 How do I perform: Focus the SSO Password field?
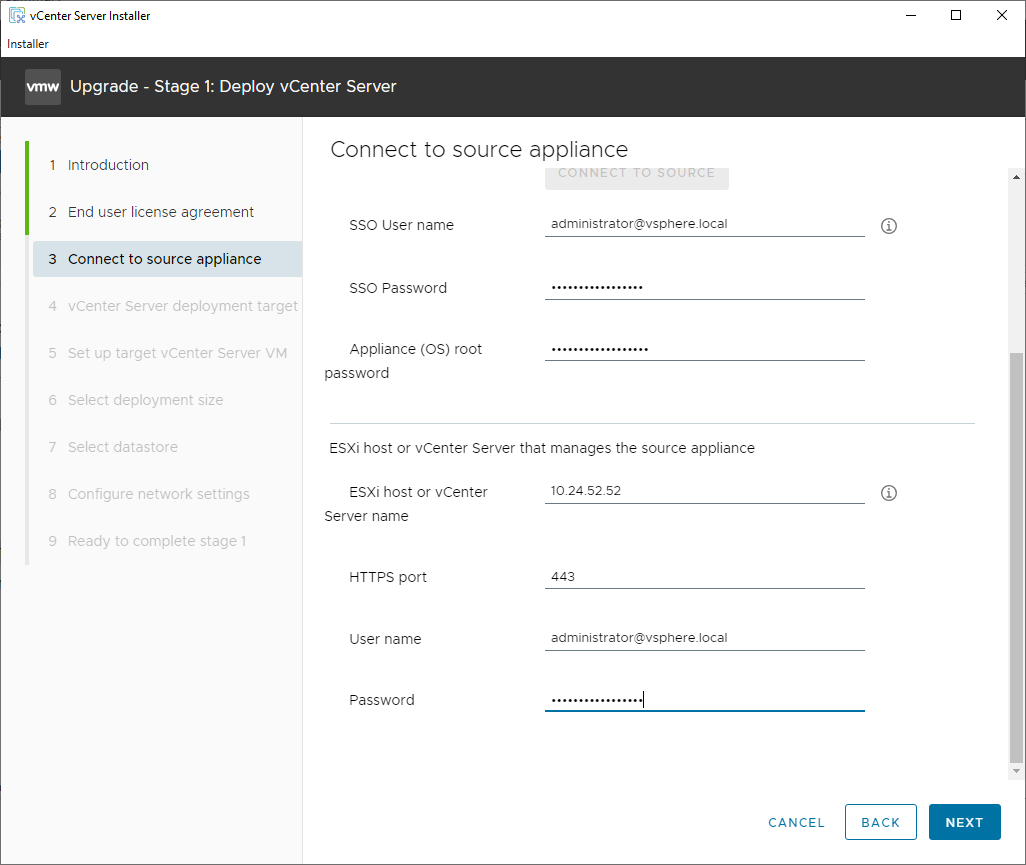click(704, 287)
